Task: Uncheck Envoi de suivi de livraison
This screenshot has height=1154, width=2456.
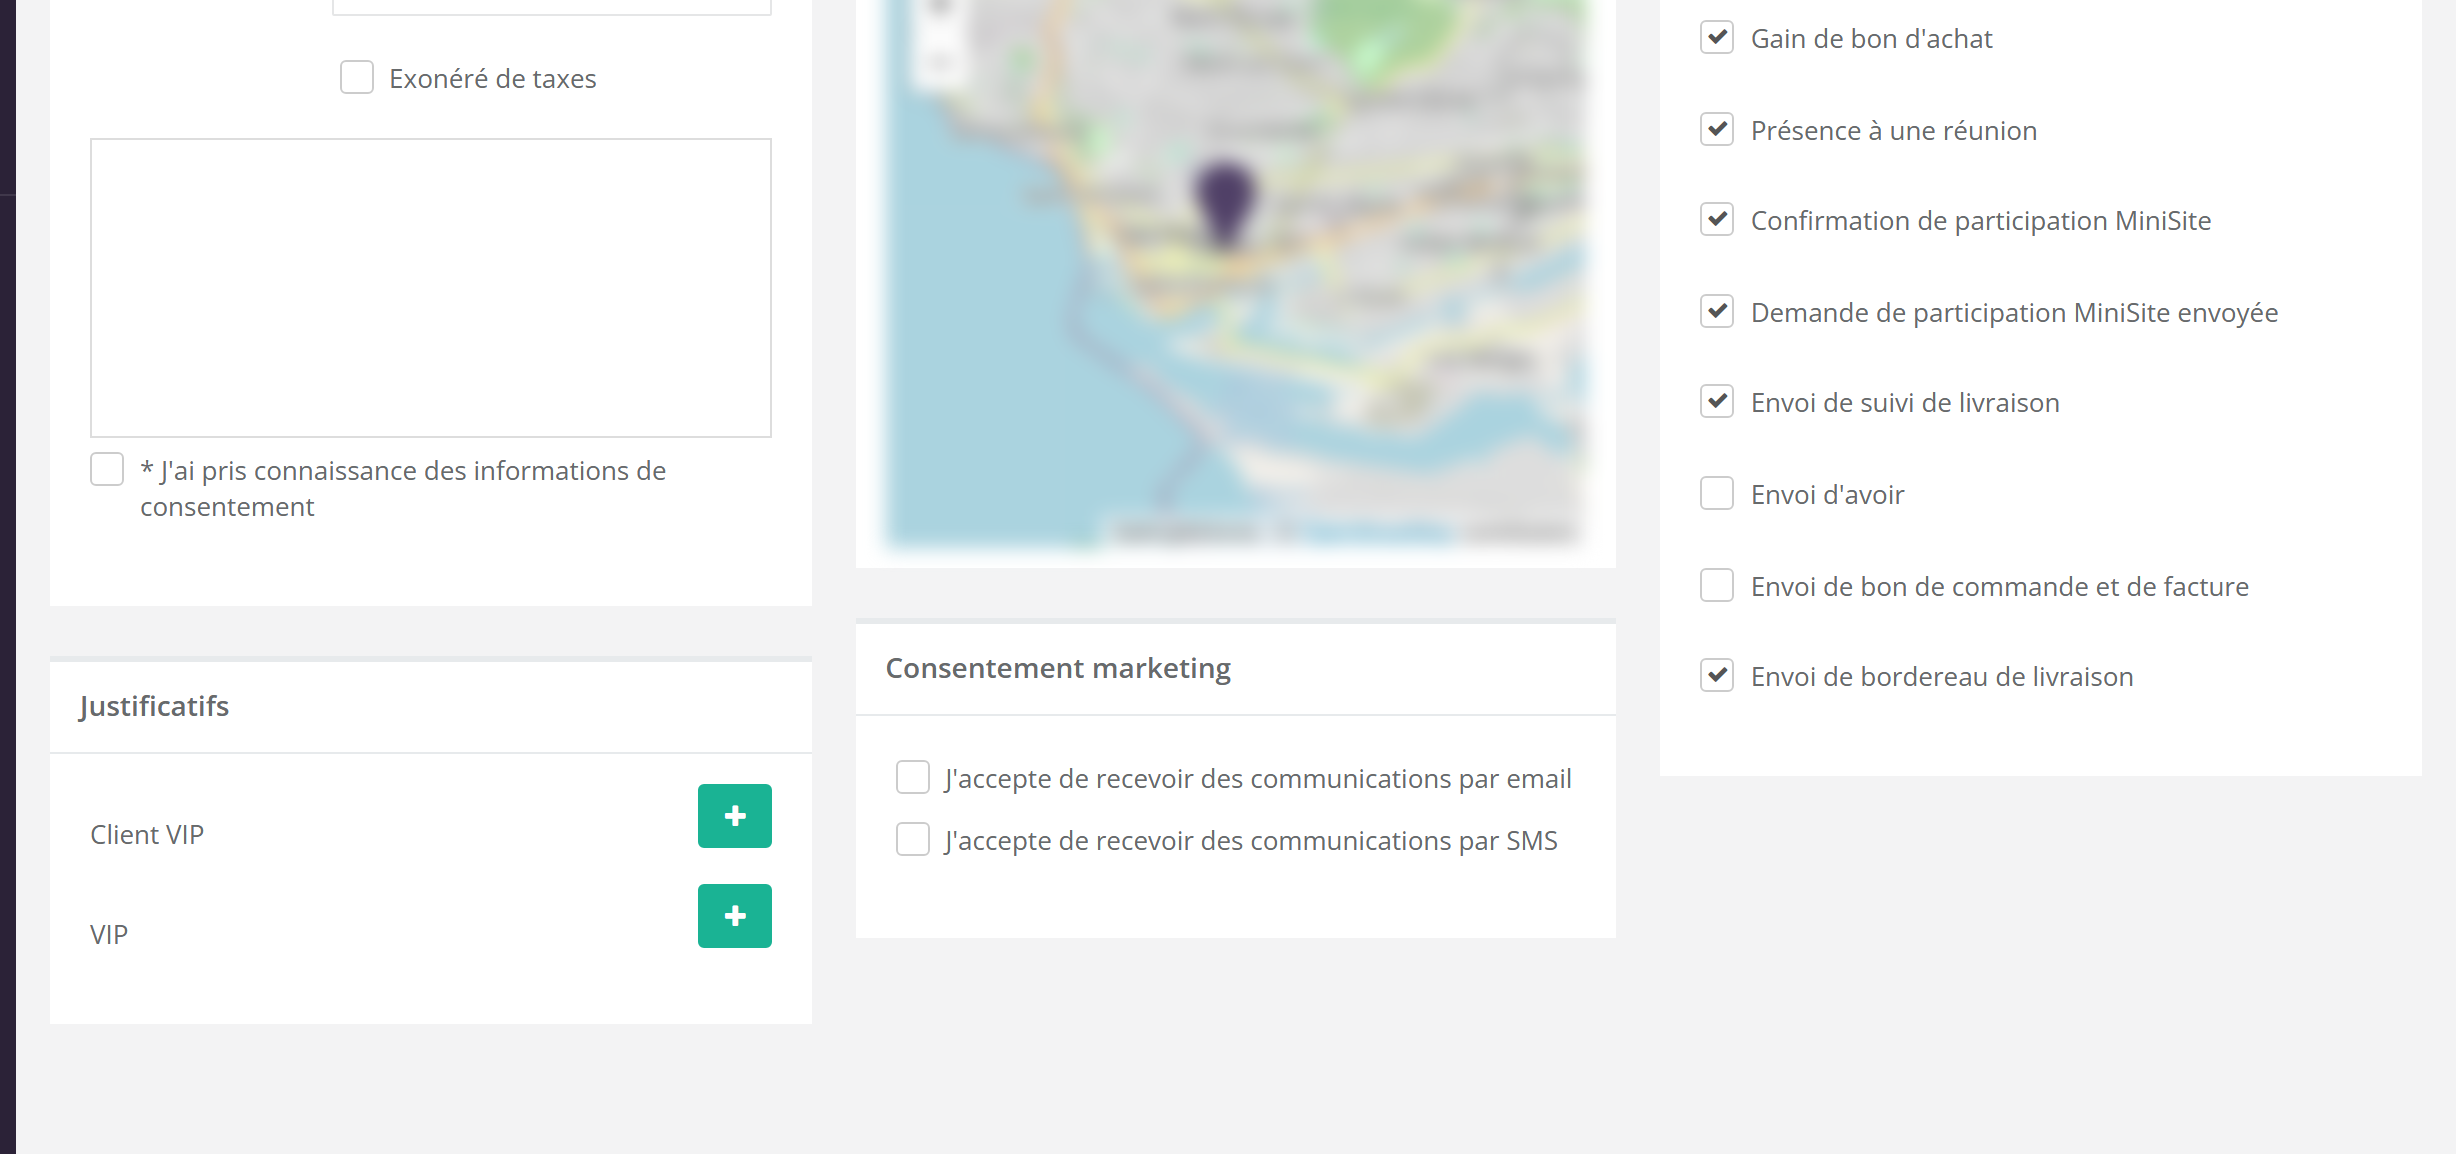Action: [1717, 402]
